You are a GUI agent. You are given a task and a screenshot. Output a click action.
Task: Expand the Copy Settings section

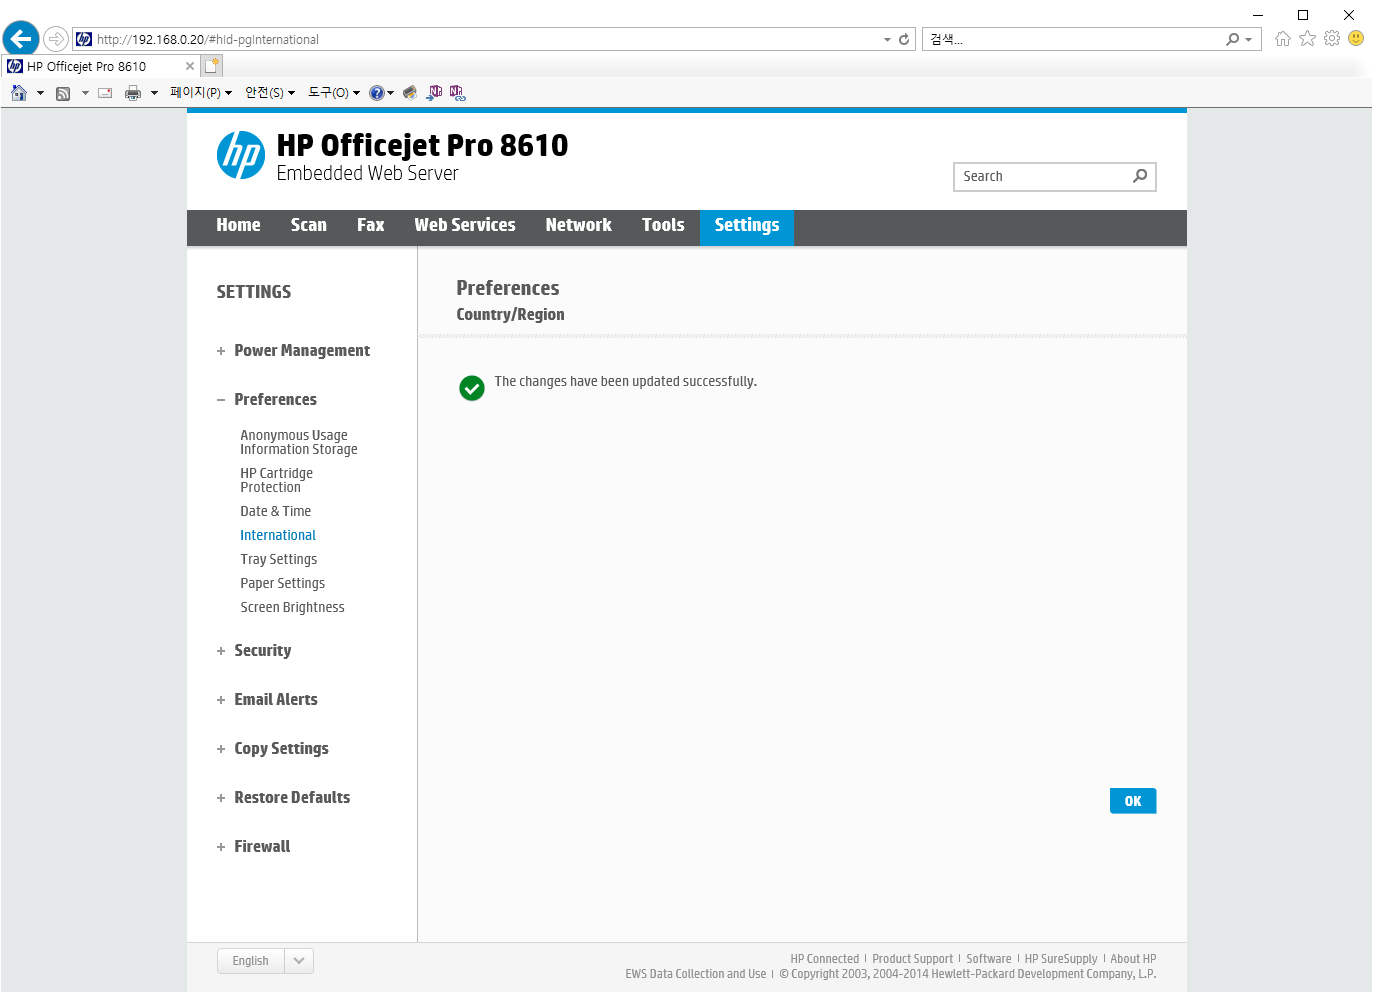(273, 749)
